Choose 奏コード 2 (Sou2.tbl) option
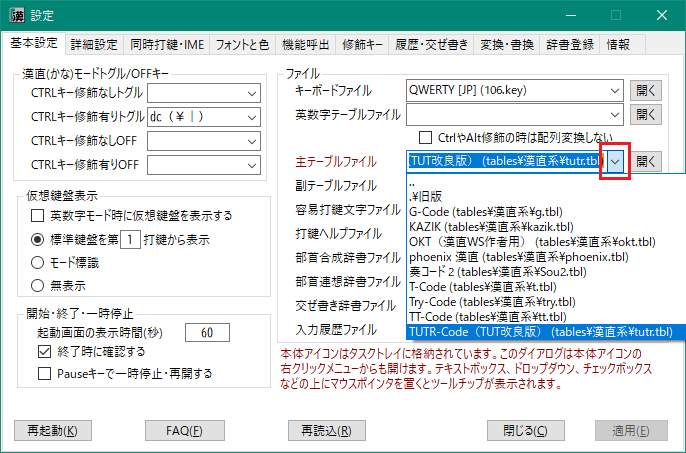Image resolution: width=686 pixels, height=453 pixels. click(x=546, y=272)
